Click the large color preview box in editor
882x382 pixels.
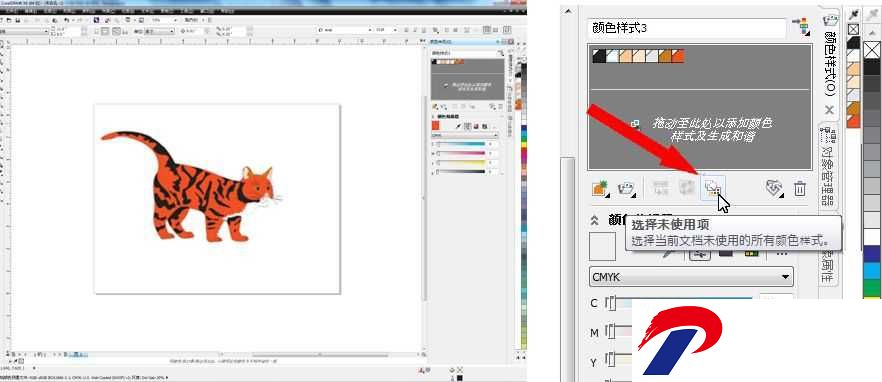pyautogui.click(x=602, y=247)
